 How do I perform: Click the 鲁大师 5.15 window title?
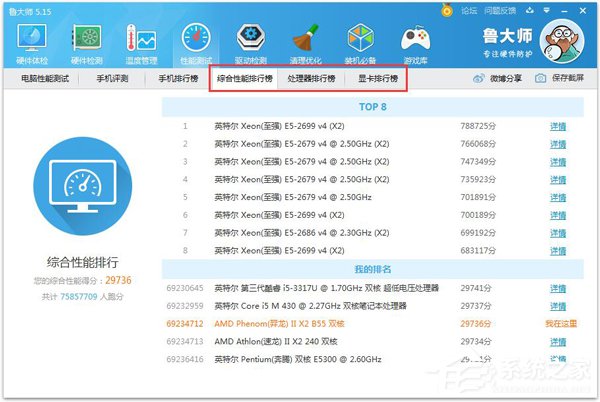click(30, 12)
